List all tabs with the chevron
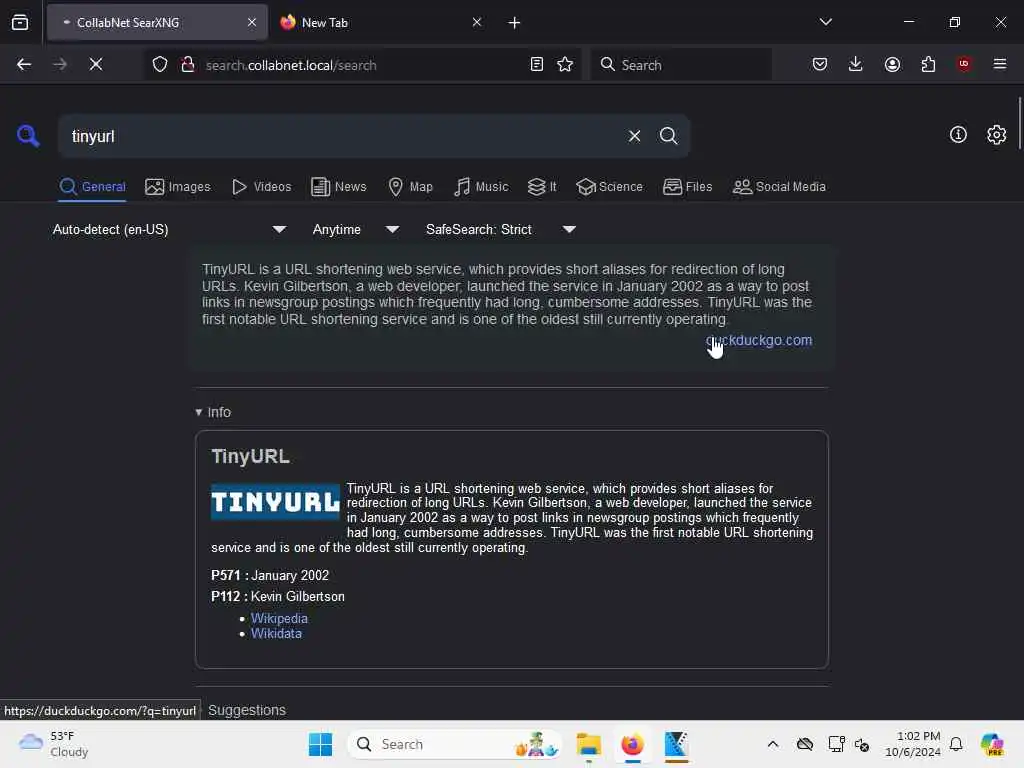 click(x=825, y=22)
